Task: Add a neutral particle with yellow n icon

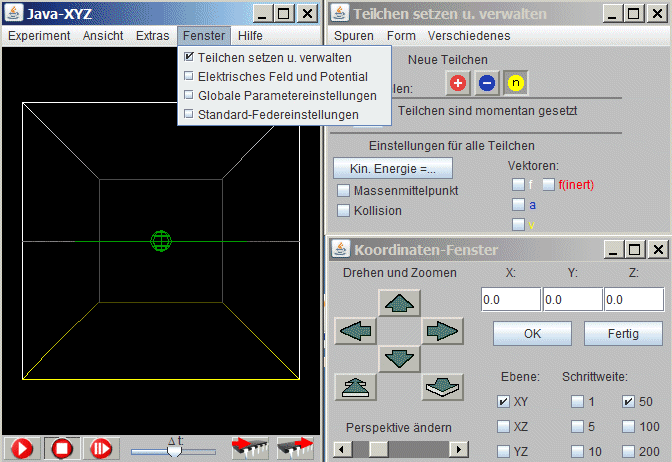Action: 516,83
